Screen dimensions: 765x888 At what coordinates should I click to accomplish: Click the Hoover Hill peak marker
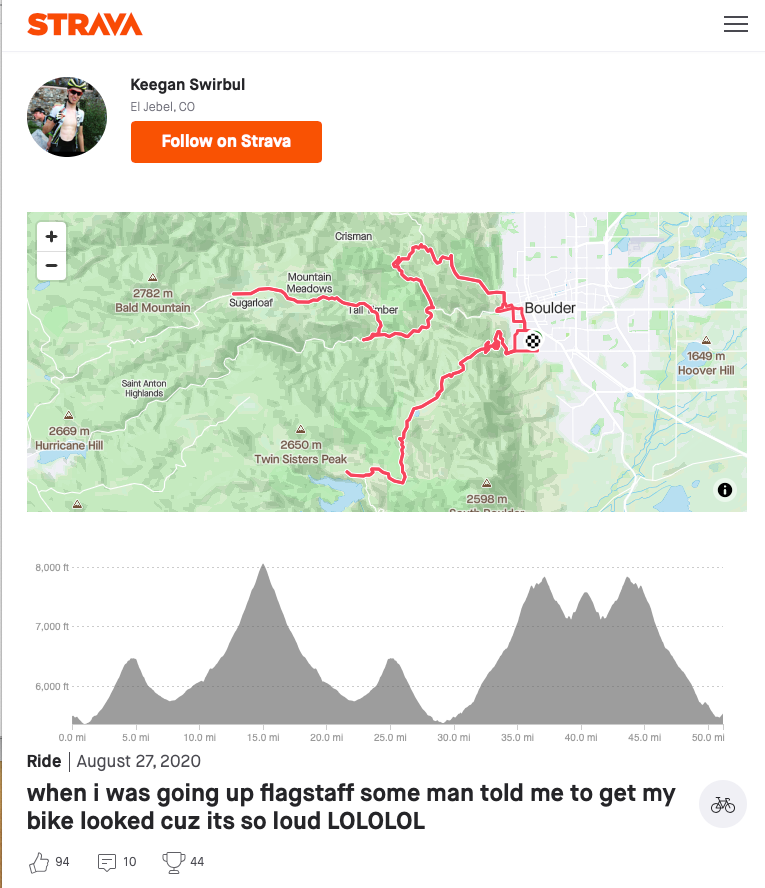click(706, 341)
